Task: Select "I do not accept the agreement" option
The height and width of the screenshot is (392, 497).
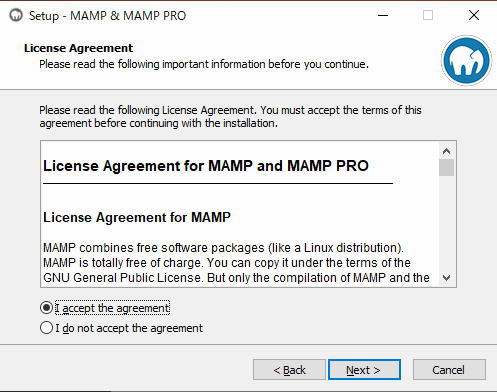Action: click(x=46, y=328)
